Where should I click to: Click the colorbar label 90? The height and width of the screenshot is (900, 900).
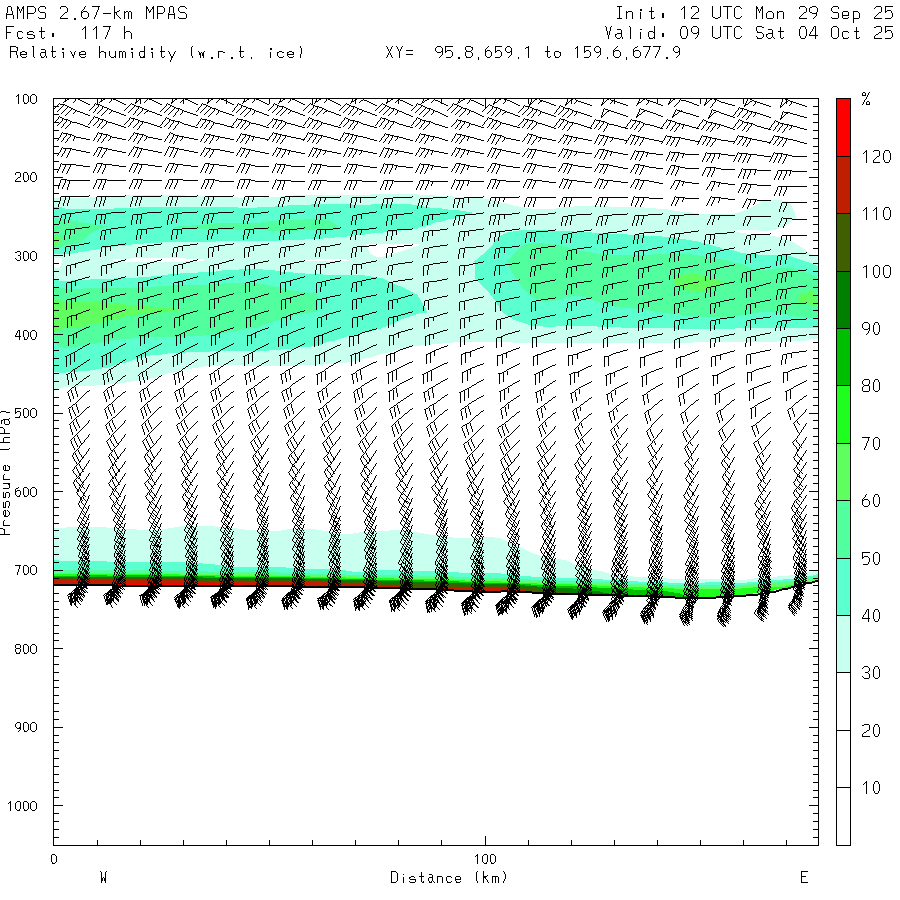(871, 329)
